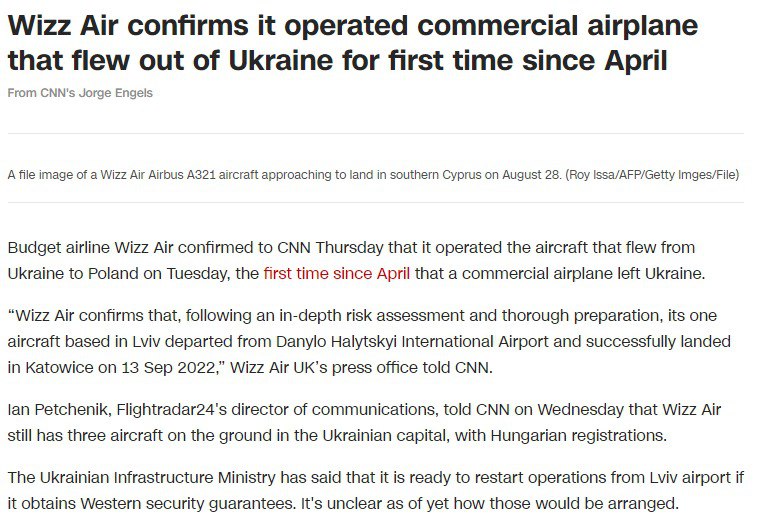
Task: Click the file image caption text
Action: [x=280, y=175]
